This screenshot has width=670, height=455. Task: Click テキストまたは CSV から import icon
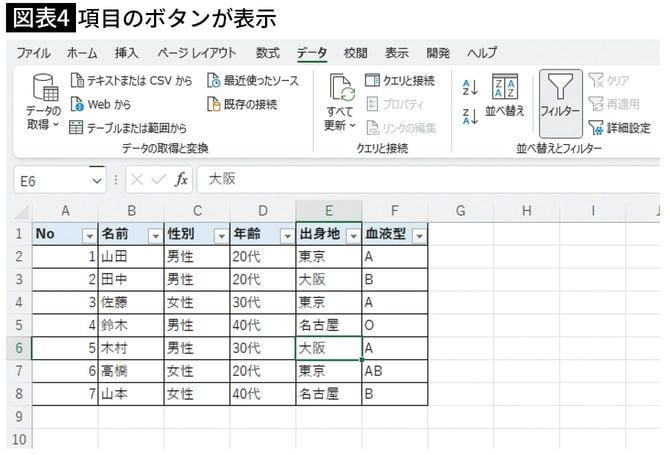(x=77, y=80)
